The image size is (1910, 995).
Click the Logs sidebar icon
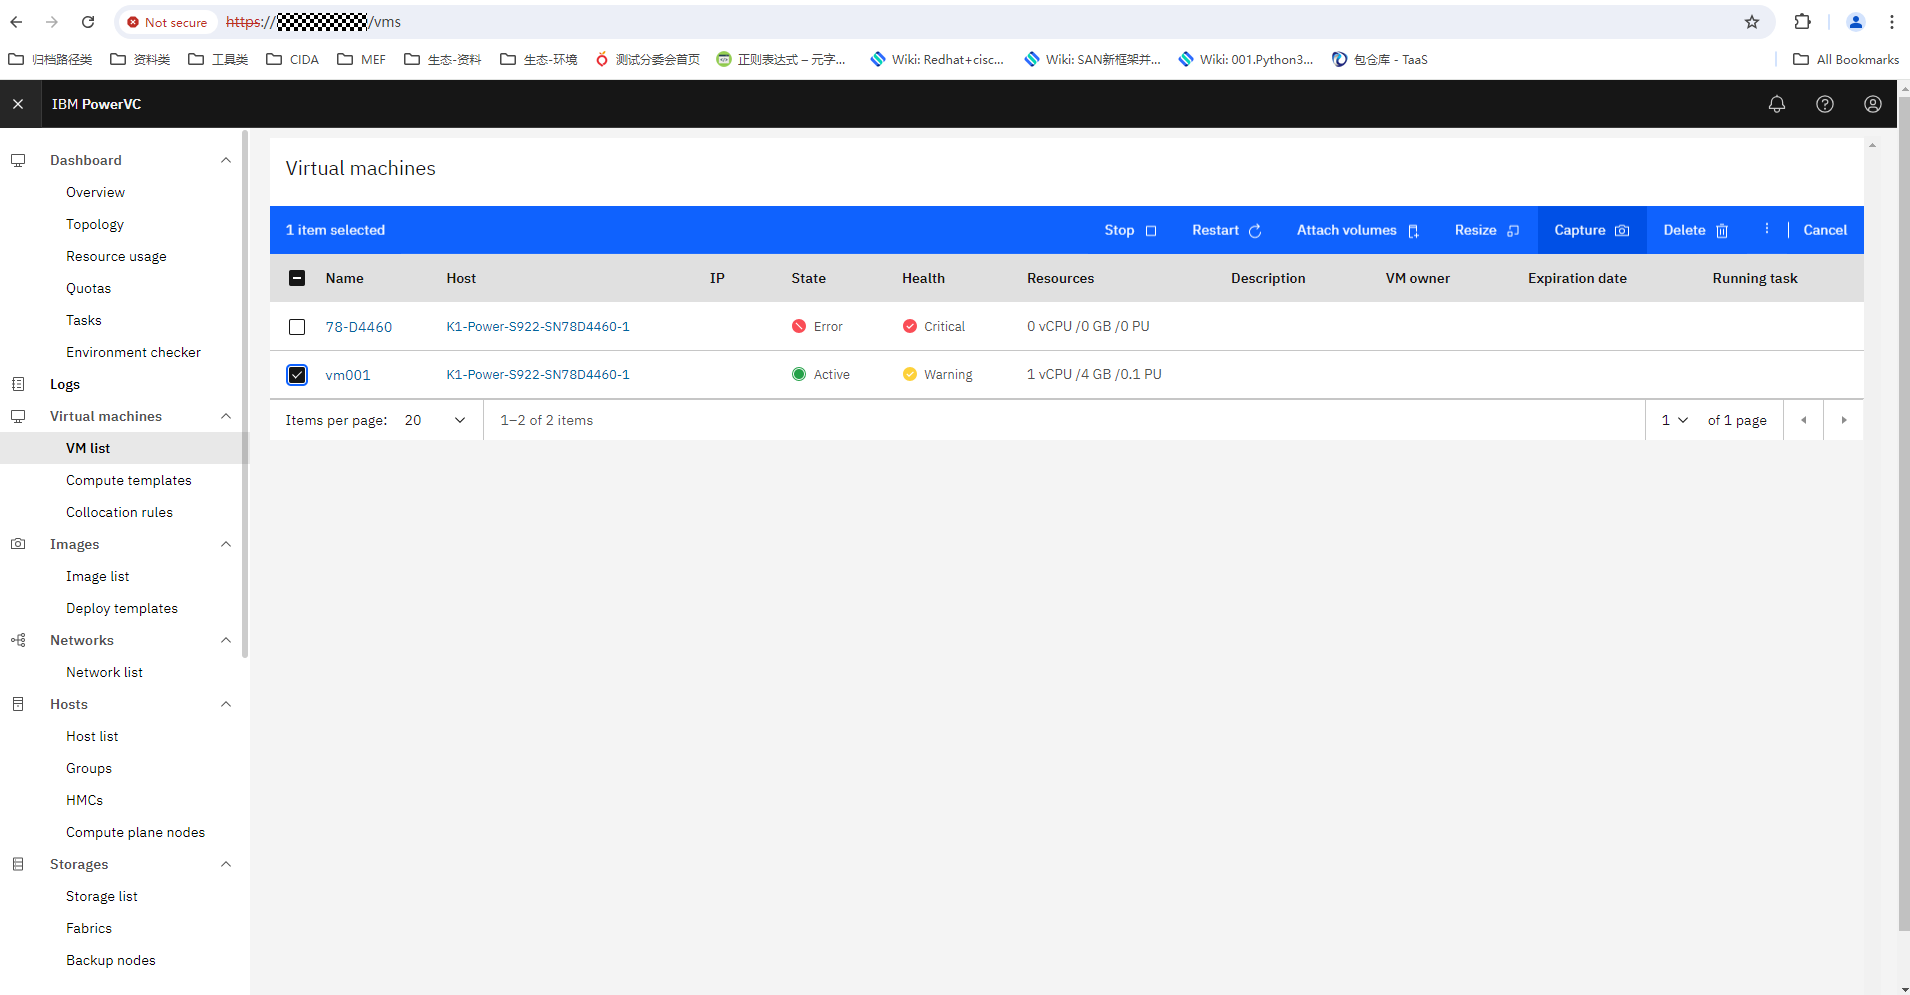18,384
